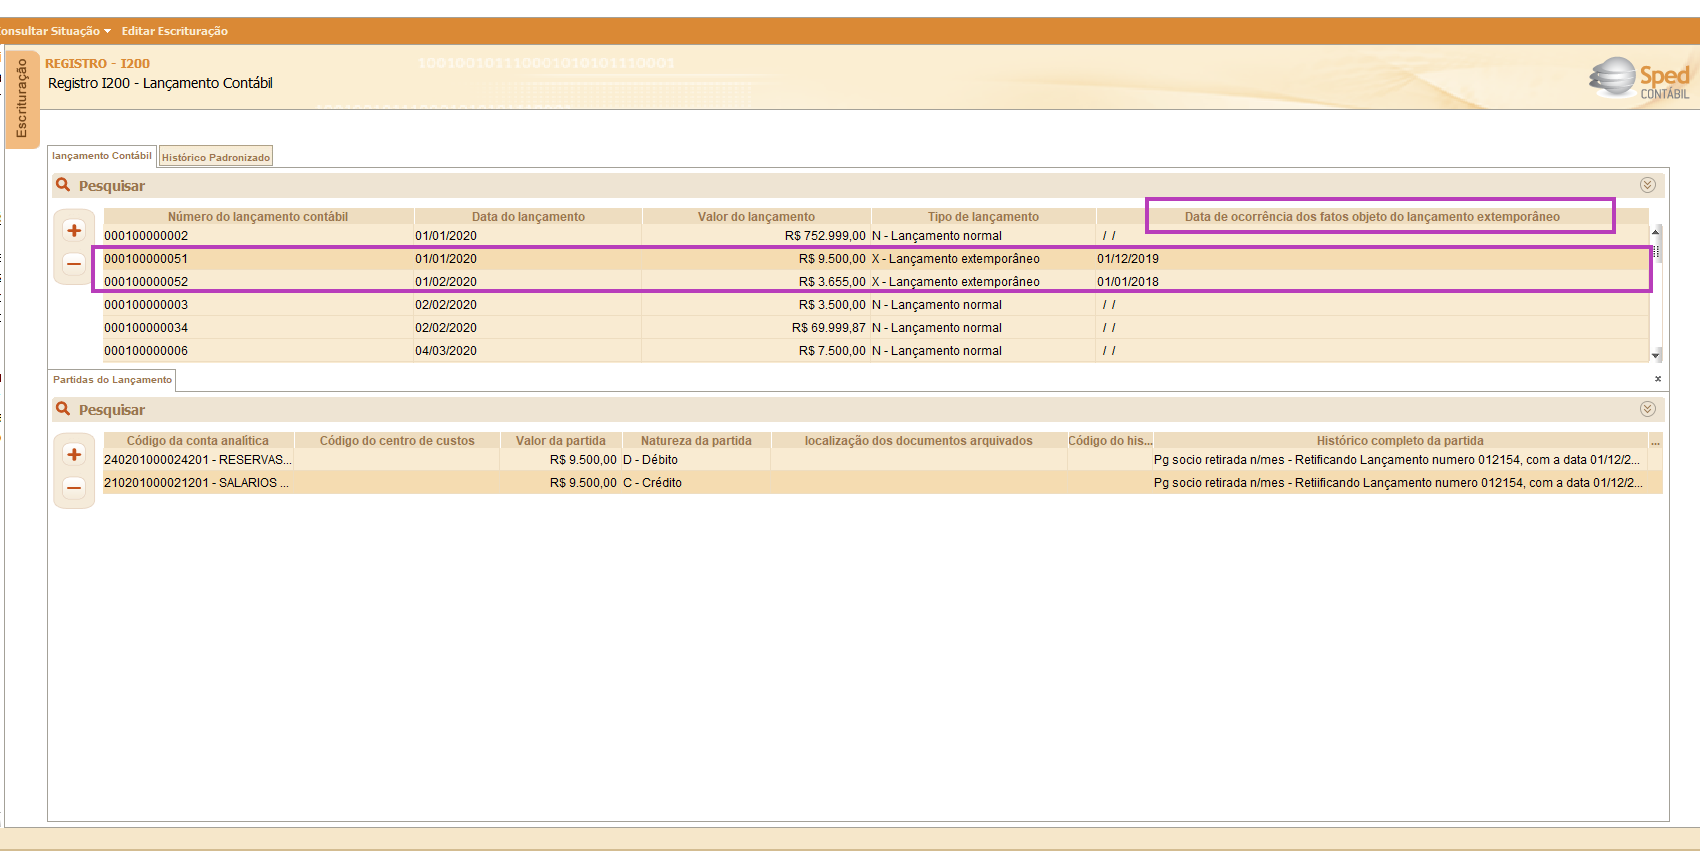Sort by Data do lançamento column header
Image resolution: width=1700 pixels, height=852 pixels.
point(528,217)
